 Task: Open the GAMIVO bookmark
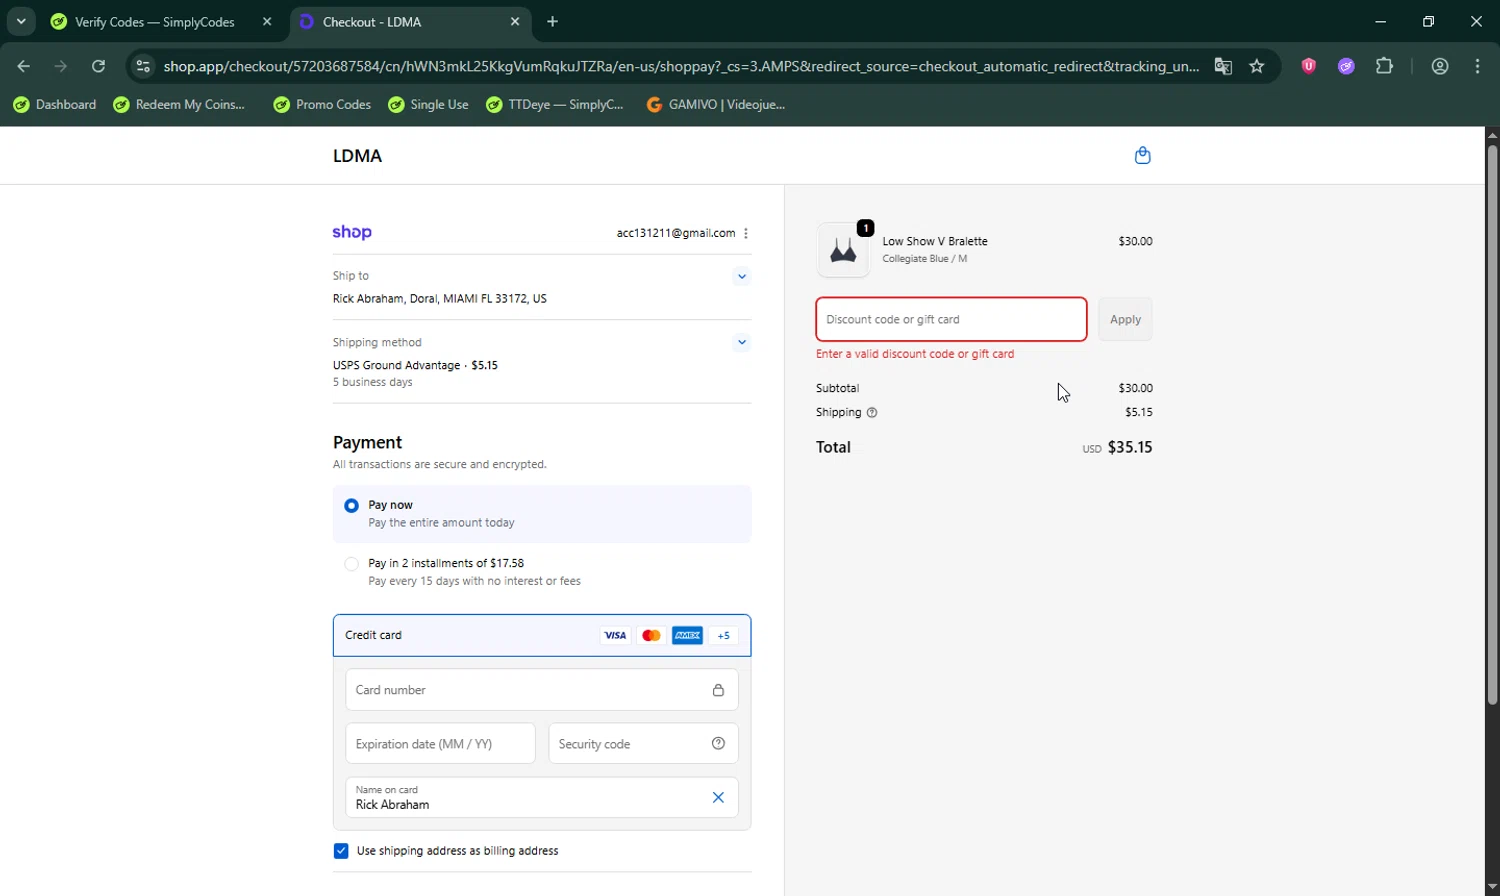(716, 104)
